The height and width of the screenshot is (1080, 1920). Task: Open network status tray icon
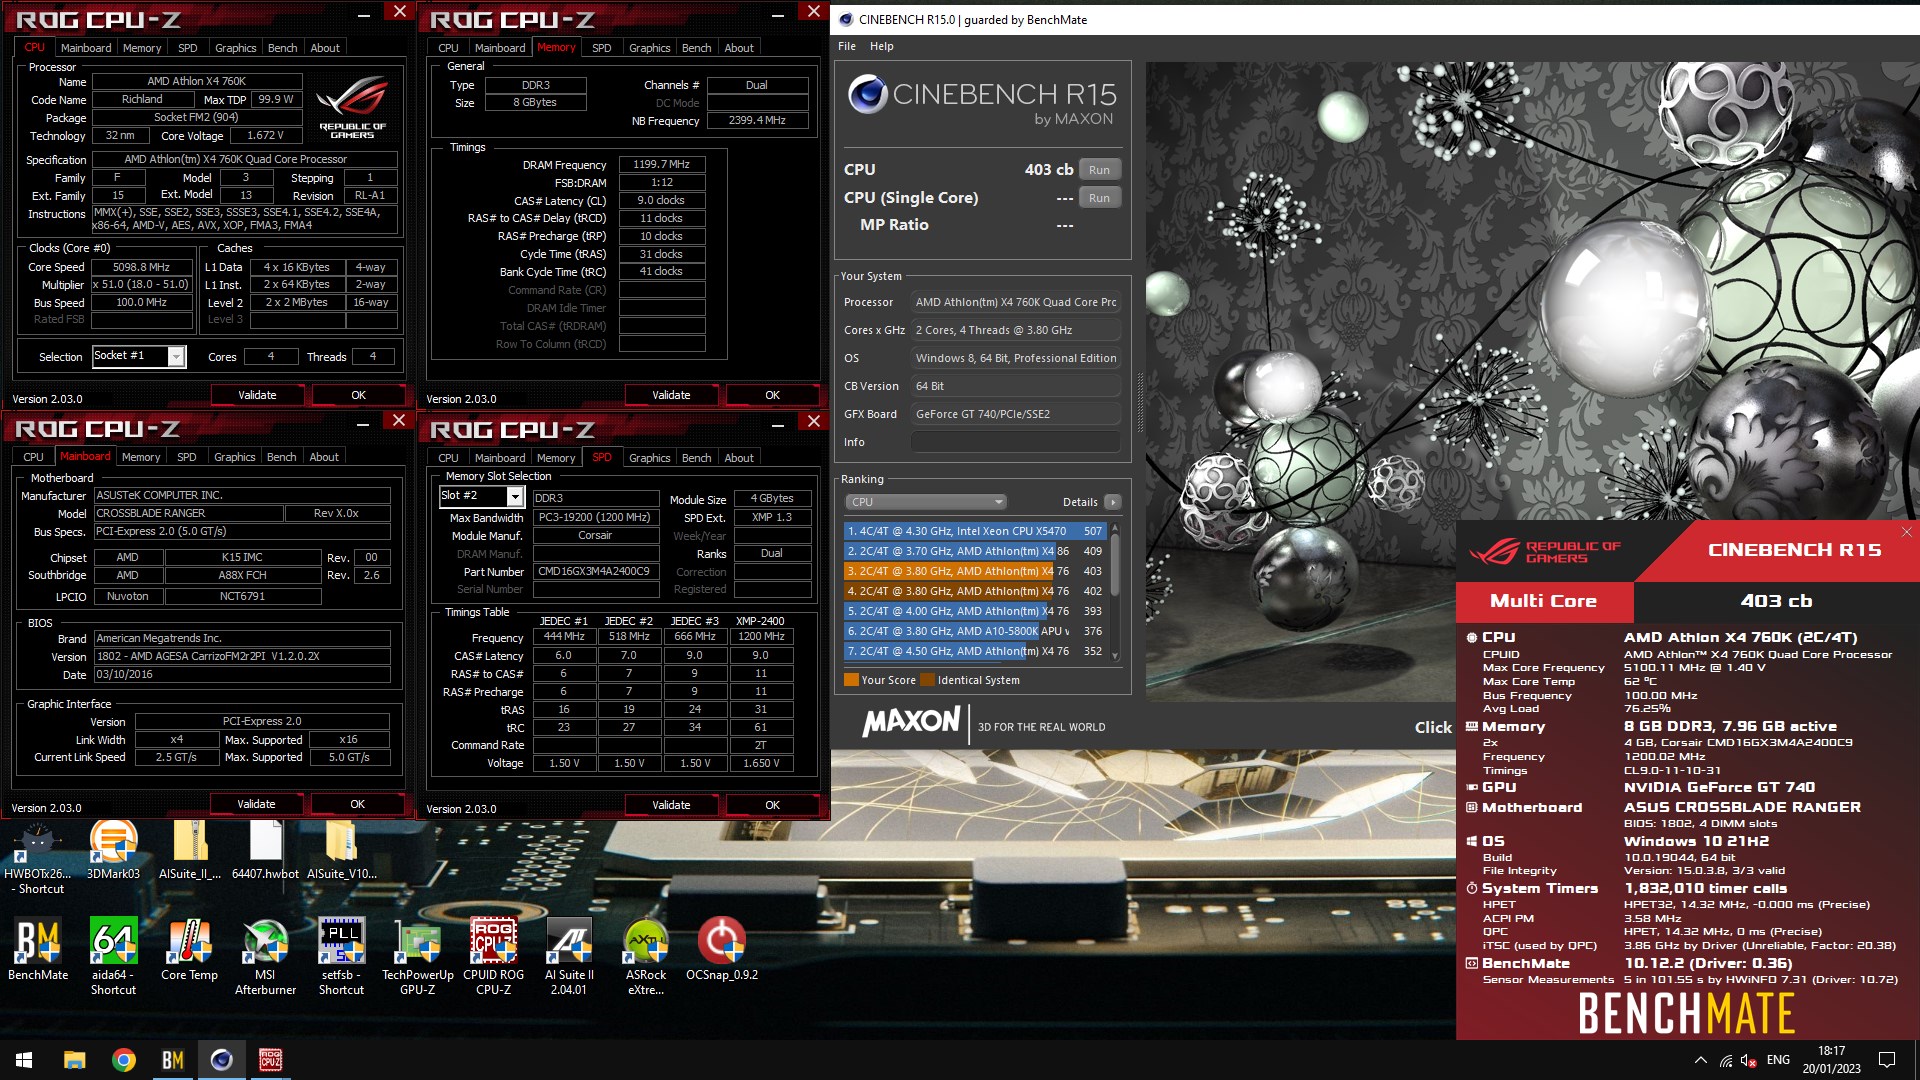click(x=1726, y=1060)
